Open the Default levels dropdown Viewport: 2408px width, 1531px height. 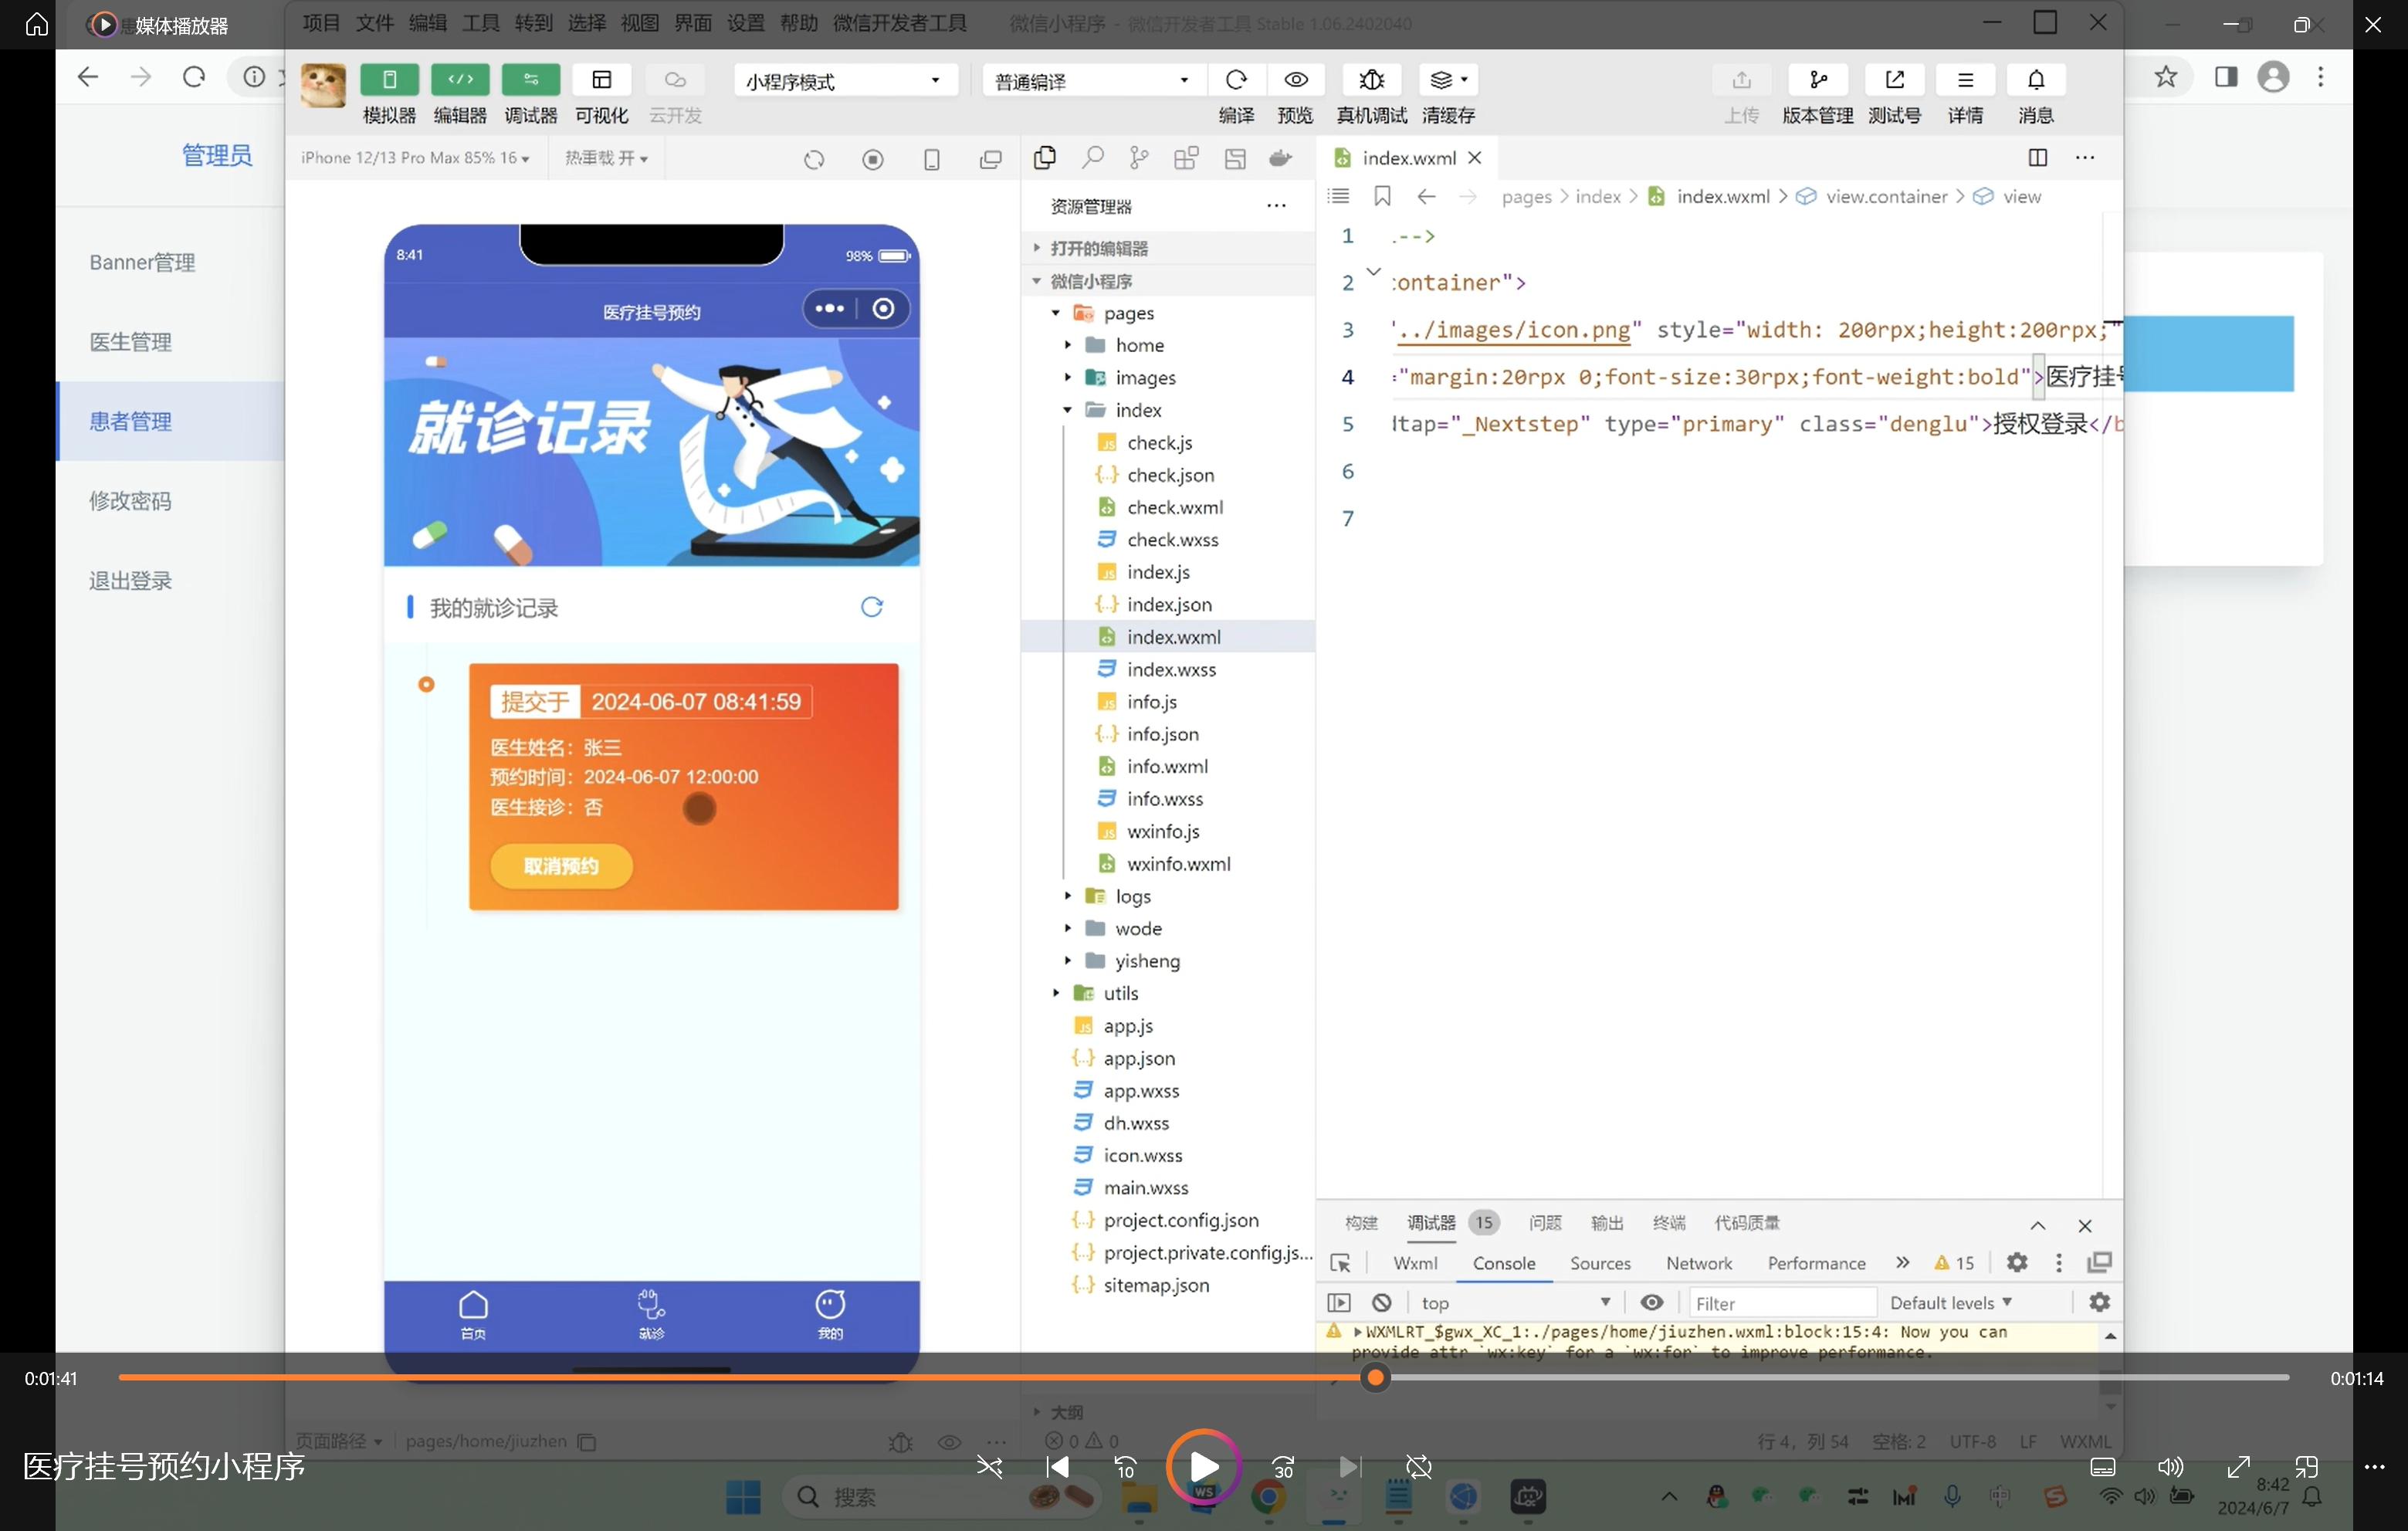[x=1950, y=1303]
